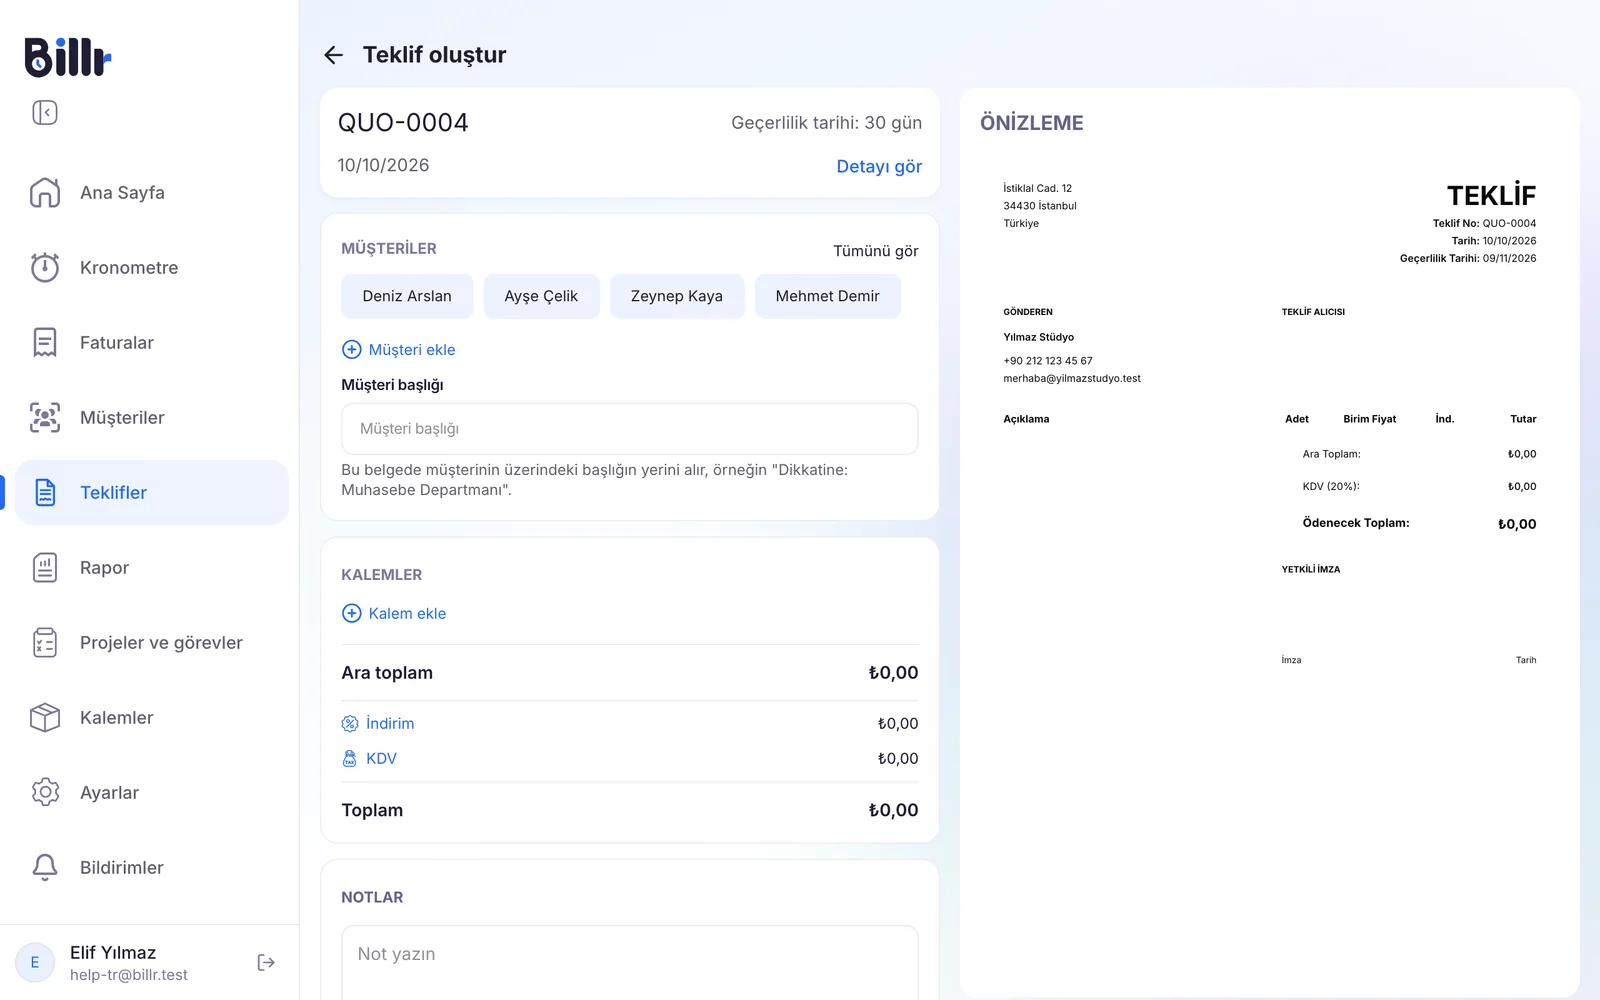
Task: Click the Kronometre stopwatch icon
Action: tap(45, 267)
